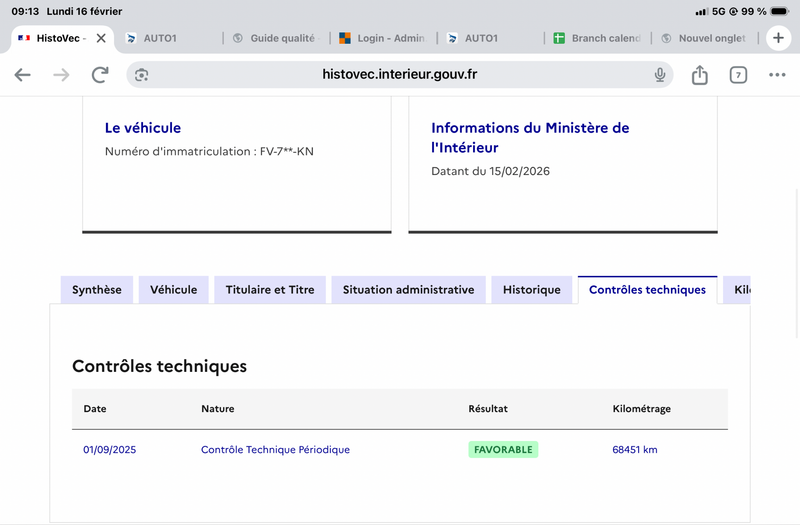
Task: Close the HistoVec browser tab
Action: (101, 38)
